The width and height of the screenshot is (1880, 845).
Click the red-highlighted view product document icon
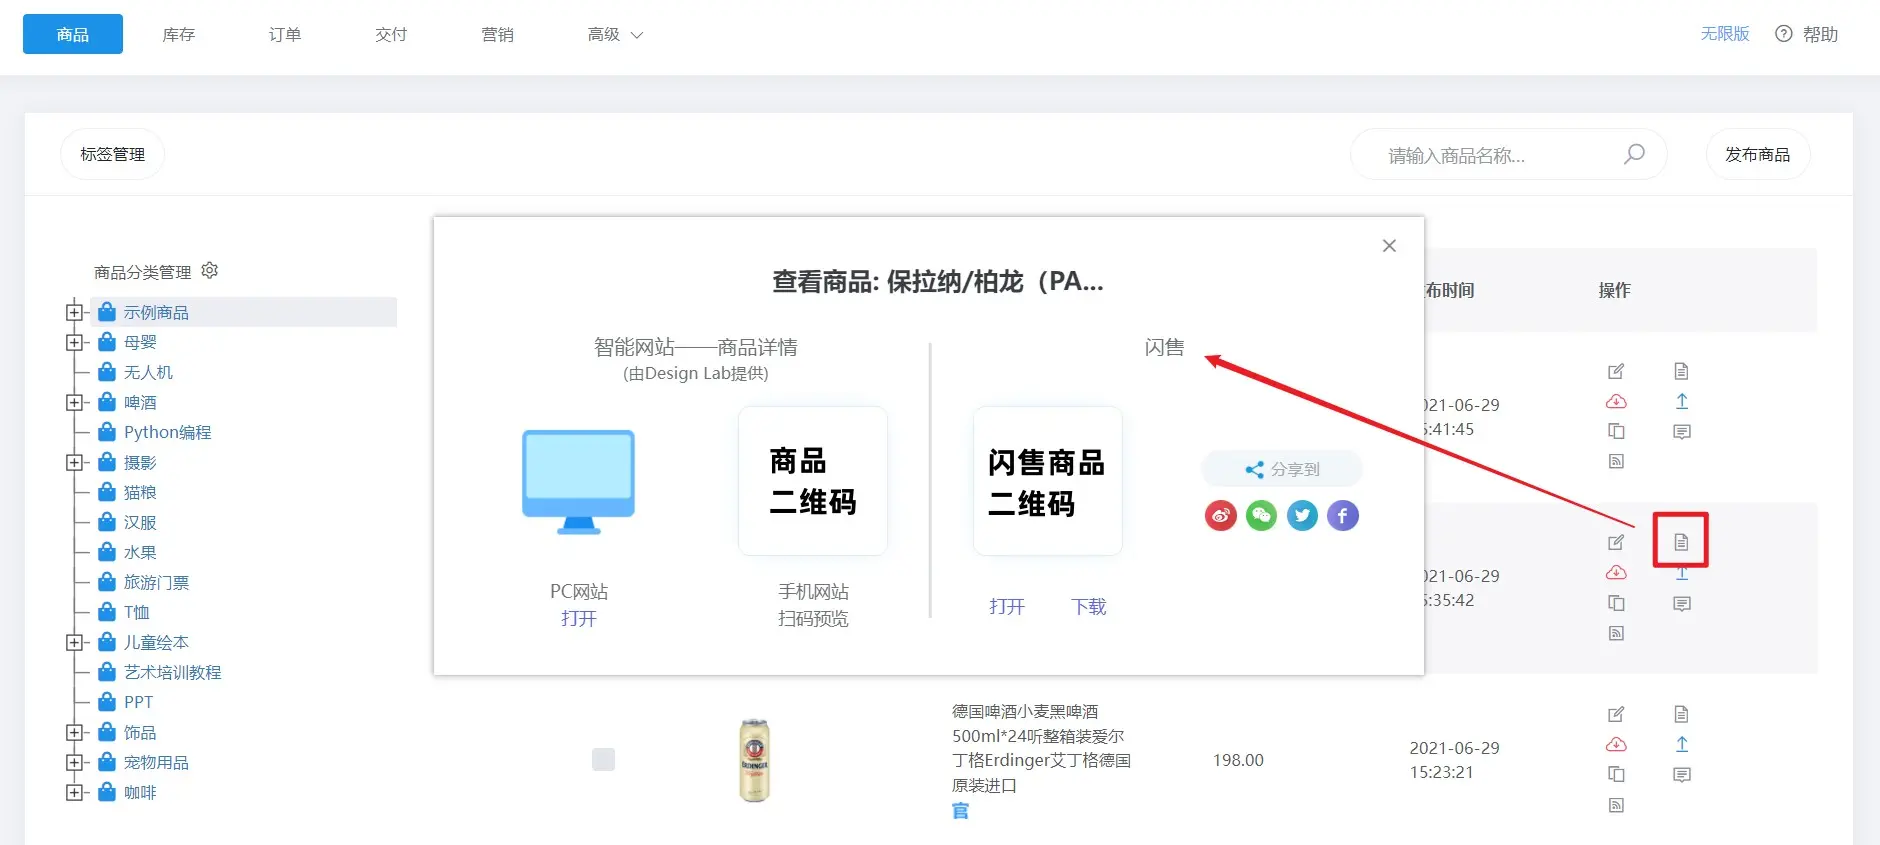pyautogui.click(x=1681, y=542)
